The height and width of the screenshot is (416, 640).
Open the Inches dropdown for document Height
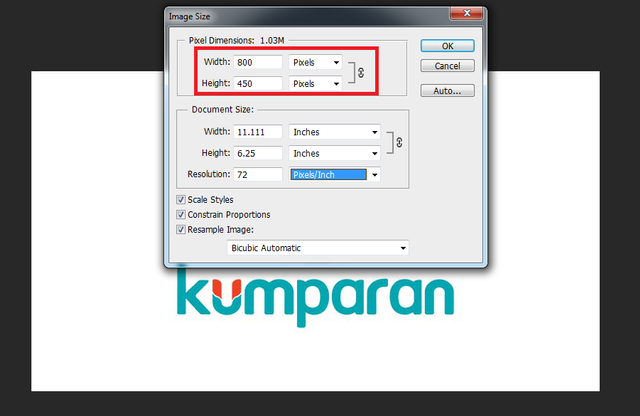(334, 153)
